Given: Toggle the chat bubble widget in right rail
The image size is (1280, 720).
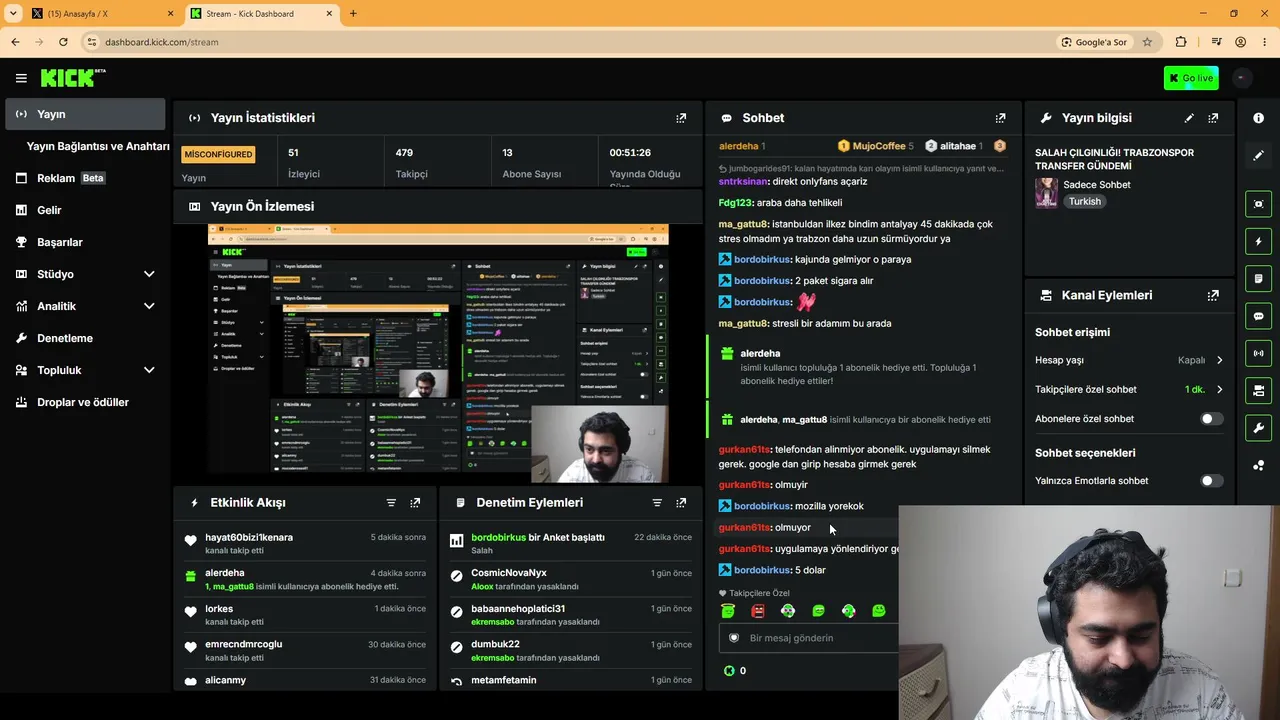Looking at the screenshot, I should (x=1258, y=316).
